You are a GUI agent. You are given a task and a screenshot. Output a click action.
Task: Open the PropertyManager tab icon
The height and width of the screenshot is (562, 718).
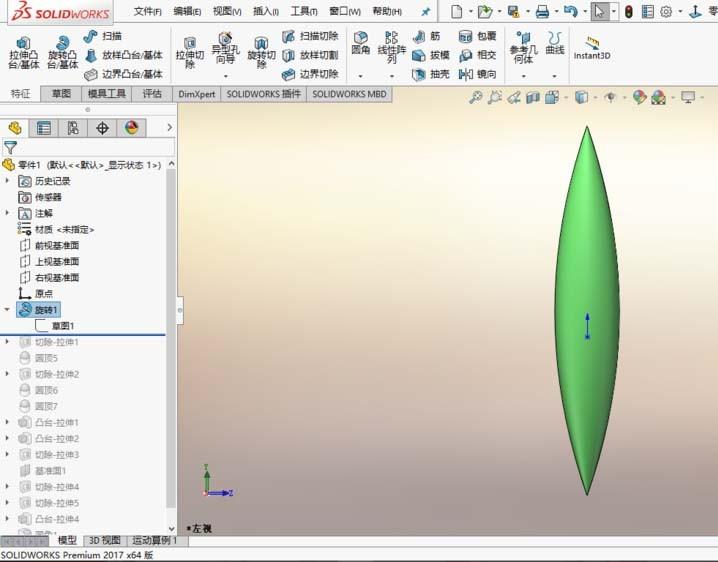tap(44, 128)
